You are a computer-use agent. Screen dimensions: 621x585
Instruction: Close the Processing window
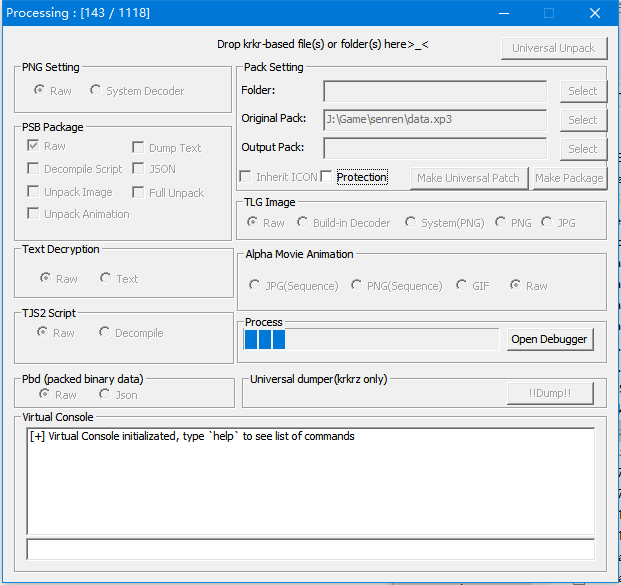coord(595,13)
